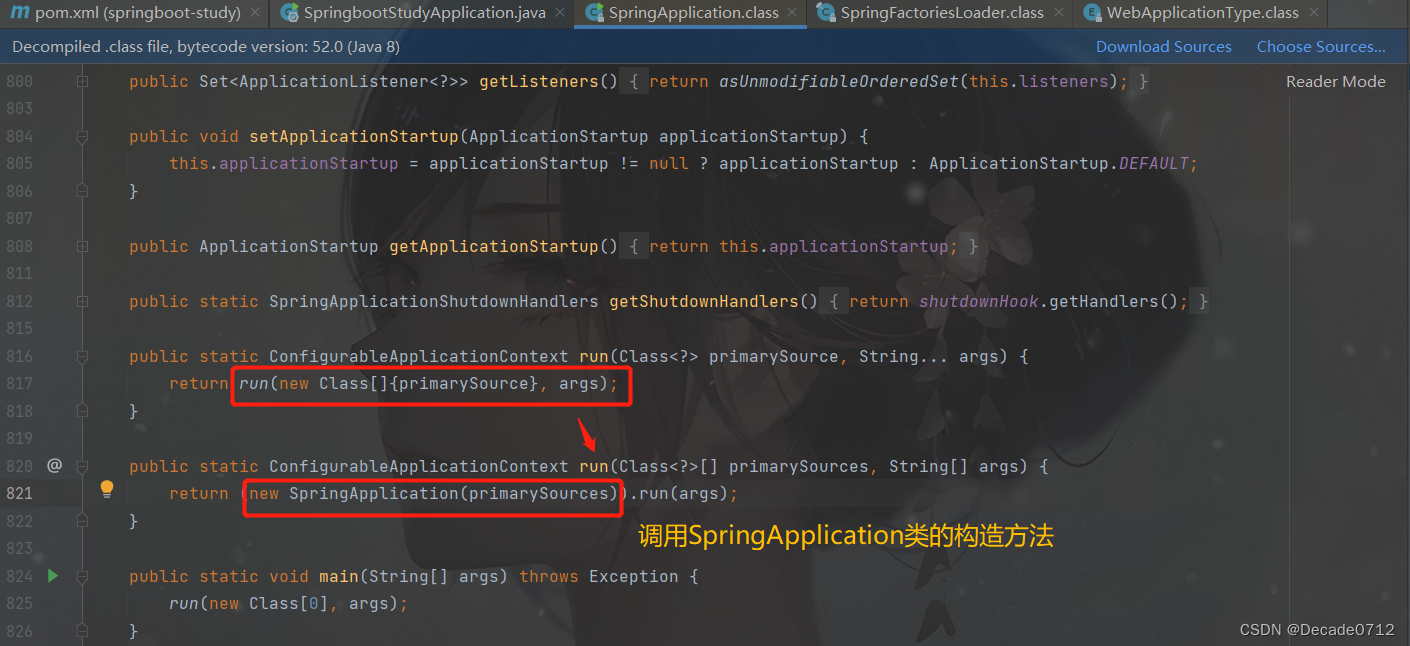Click SpringApplication.class tab file icon
The height and width of the screenshot is (646, 1410).
594,13
